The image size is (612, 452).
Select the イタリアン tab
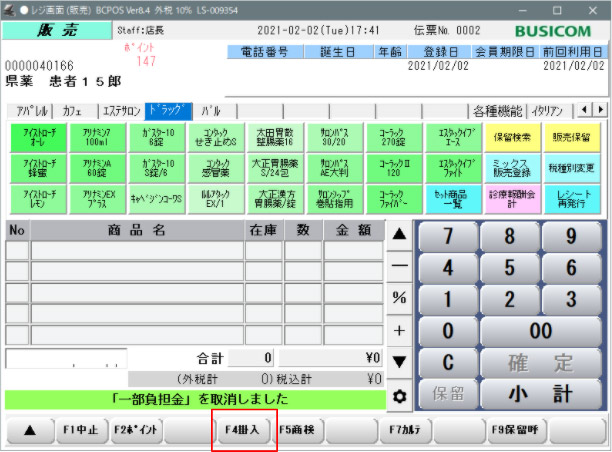pos(552,110)
